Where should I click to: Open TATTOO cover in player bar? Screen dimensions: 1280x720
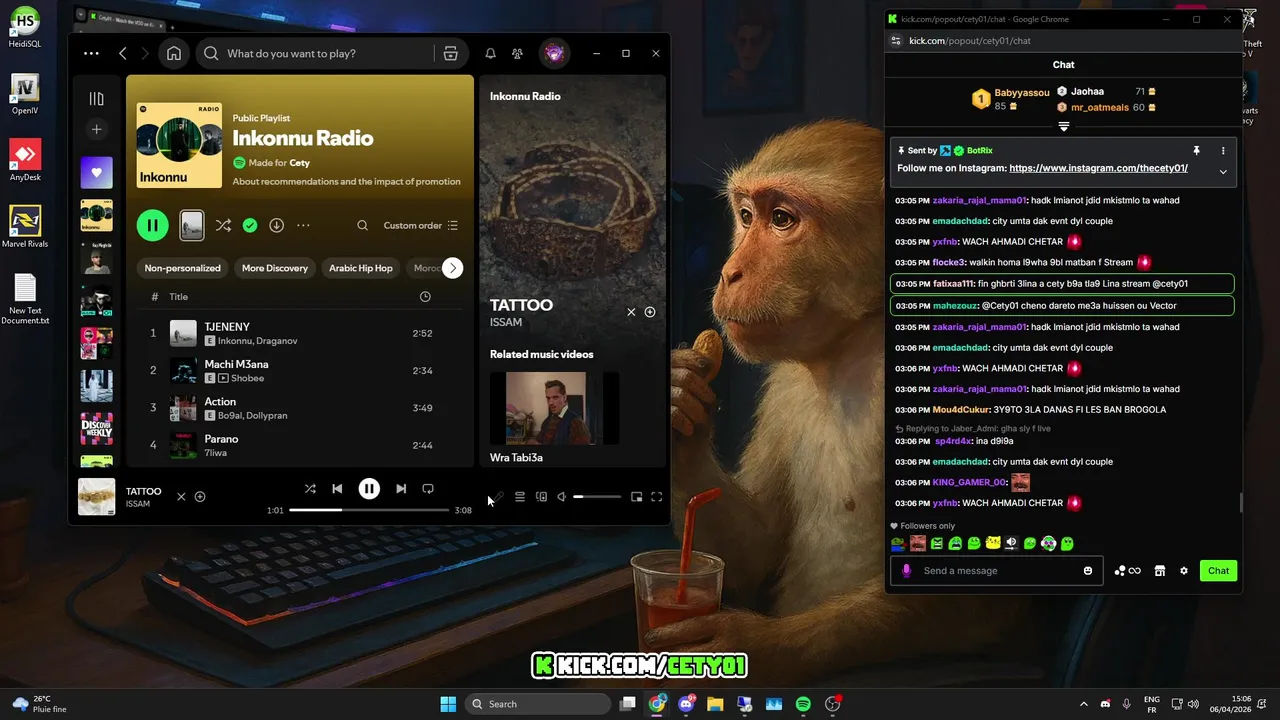[x=97, y=497]
